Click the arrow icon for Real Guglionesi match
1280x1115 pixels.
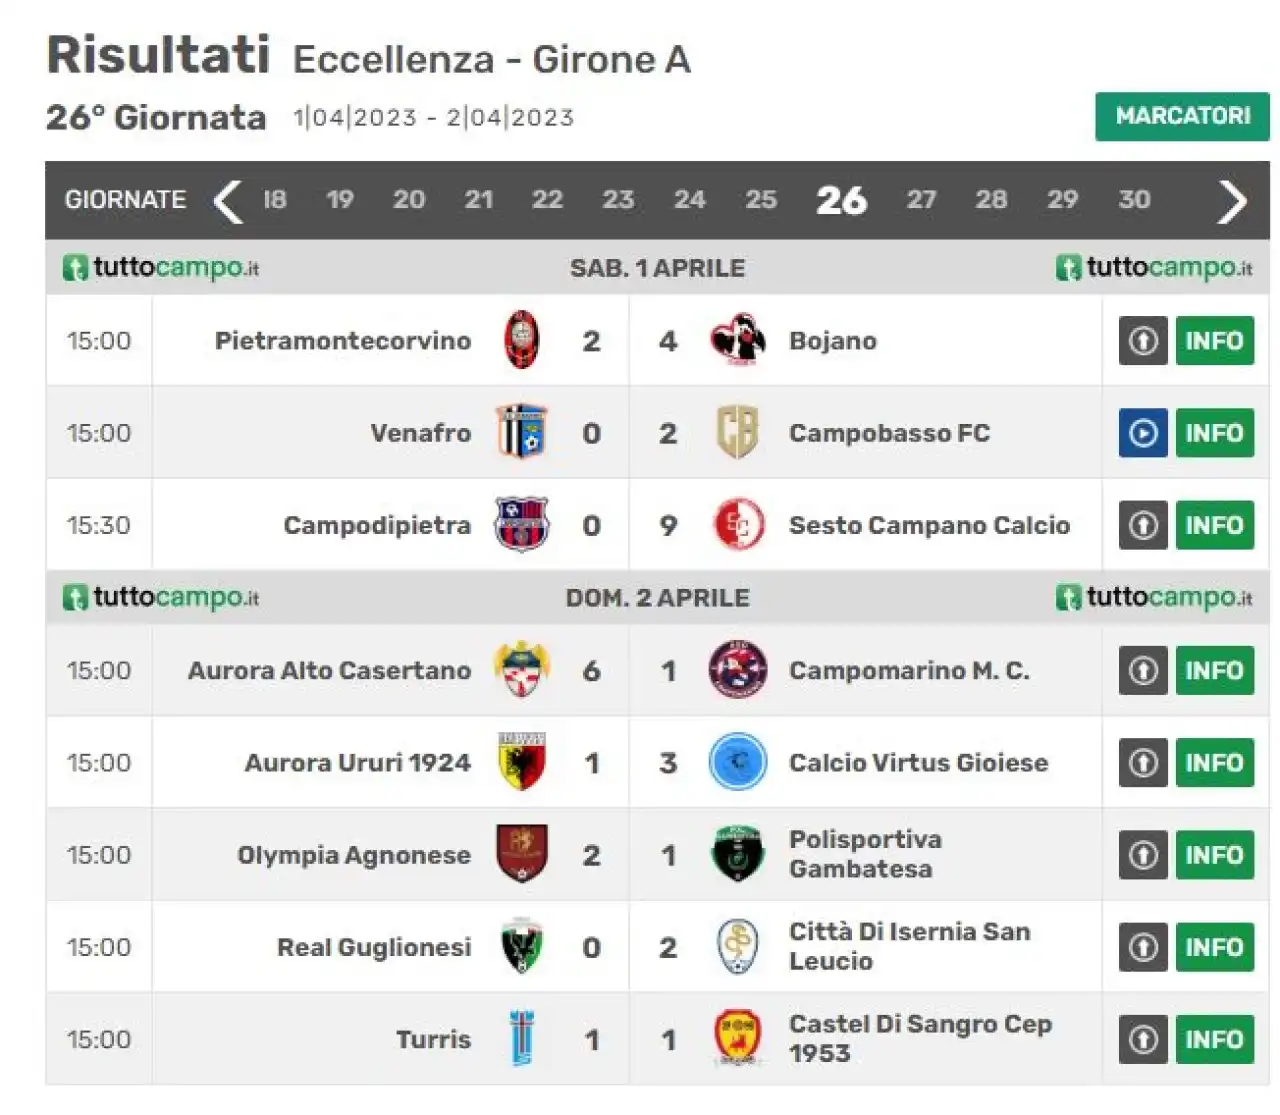1143,947
